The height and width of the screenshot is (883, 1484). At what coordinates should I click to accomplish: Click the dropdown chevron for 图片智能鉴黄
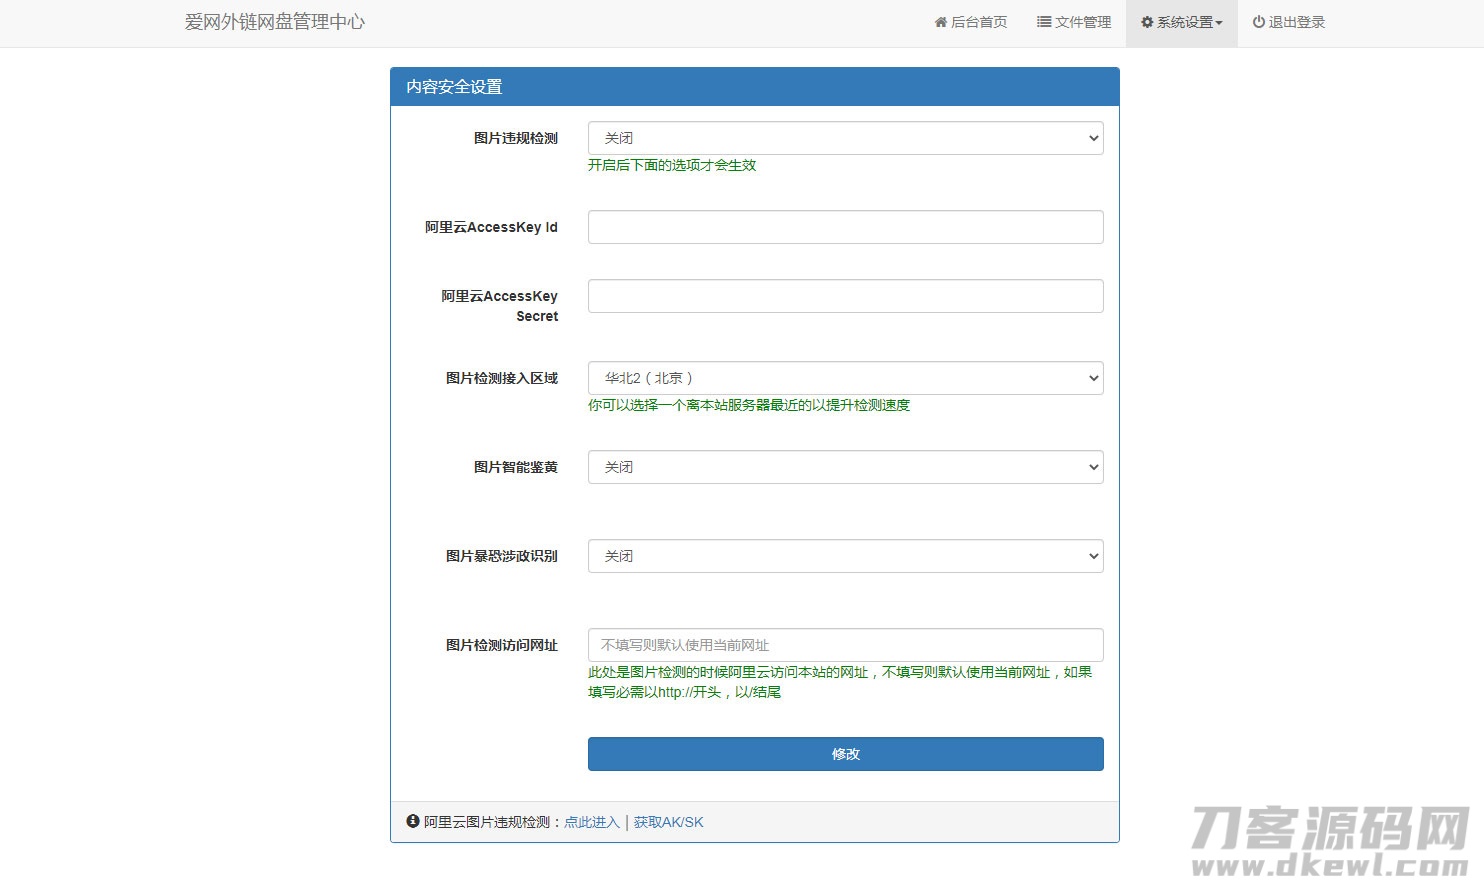pos(1092,467)
